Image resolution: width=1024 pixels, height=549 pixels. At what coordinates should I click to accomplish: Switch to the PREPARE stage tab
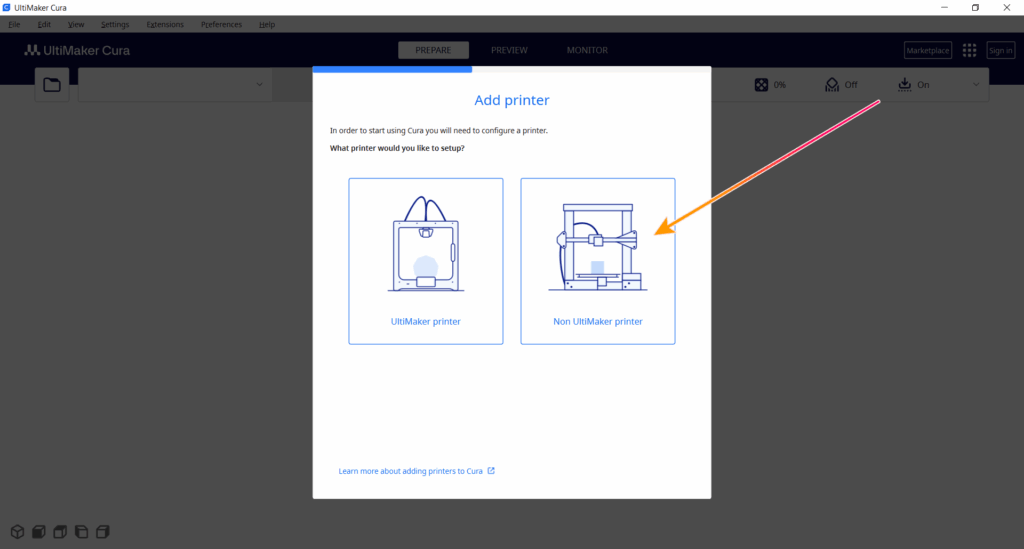click(x=433, y=50)
